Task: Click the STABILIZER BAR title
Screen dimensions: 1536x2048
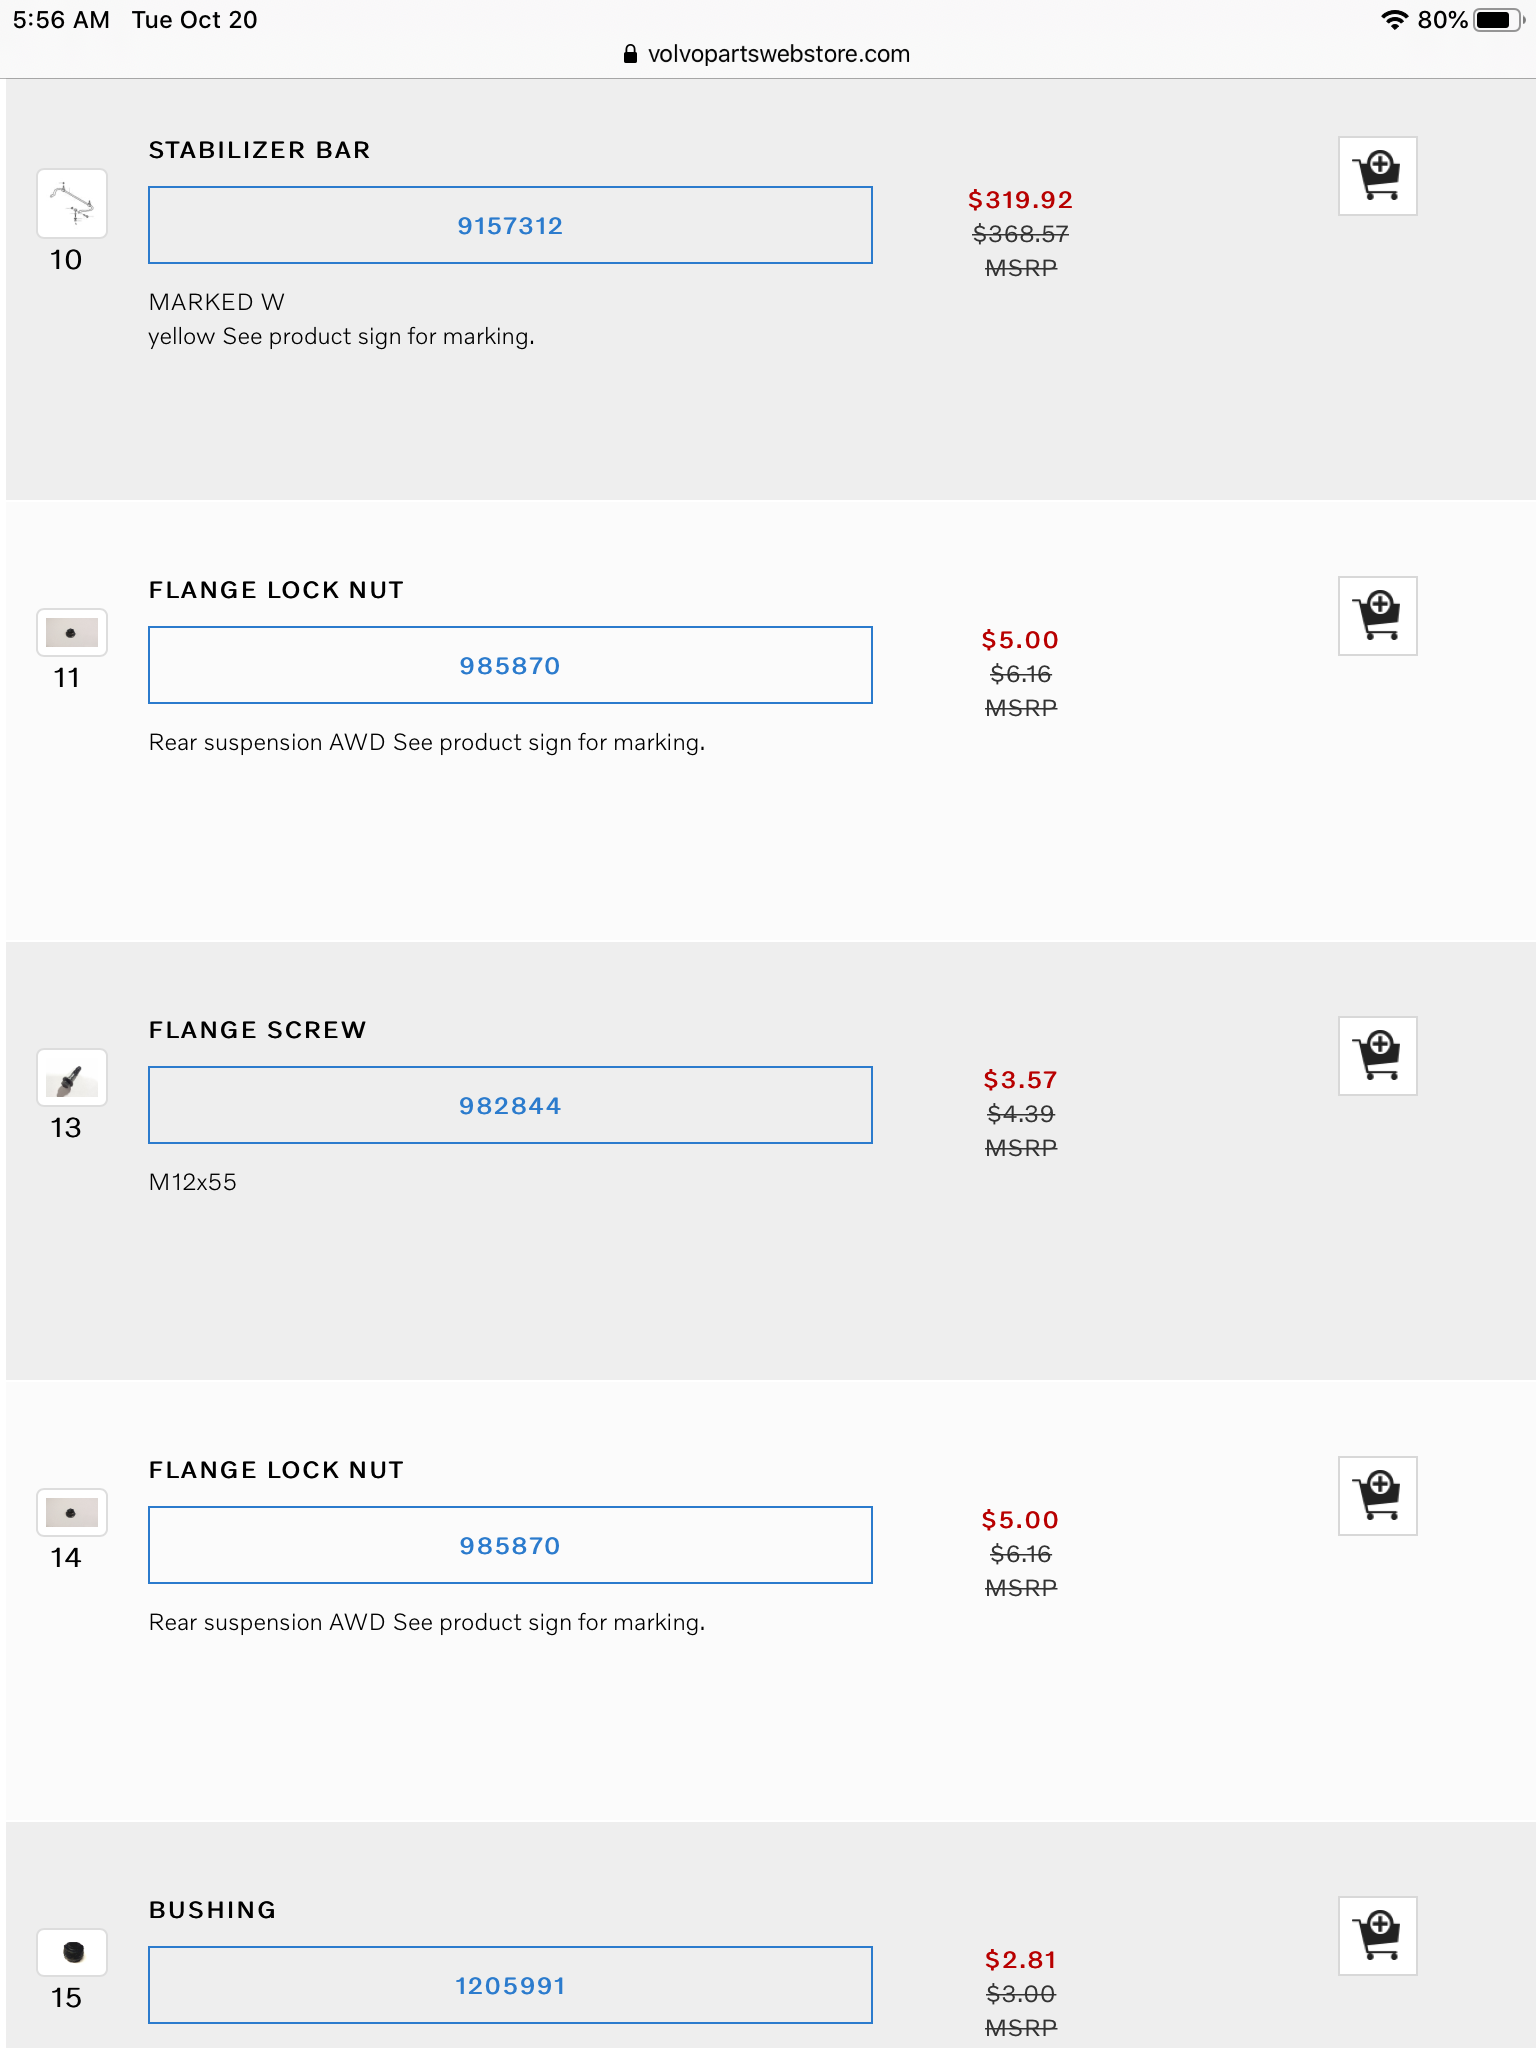Action: (260, 150)
